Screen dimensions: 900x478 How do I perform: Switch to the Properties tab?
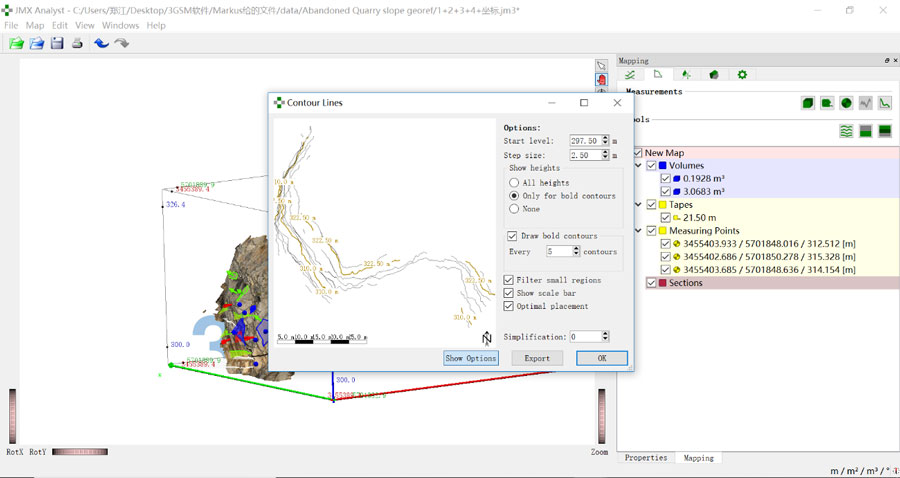[646, 458]
